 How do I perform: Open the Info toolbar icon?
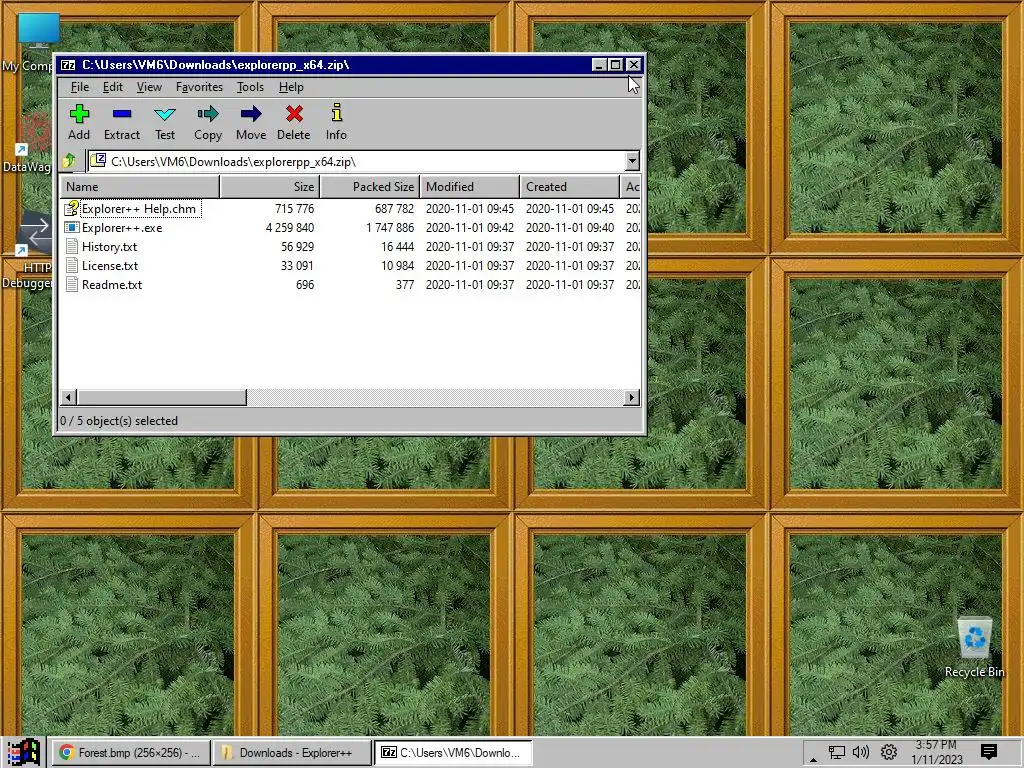(x=336, y=113)
